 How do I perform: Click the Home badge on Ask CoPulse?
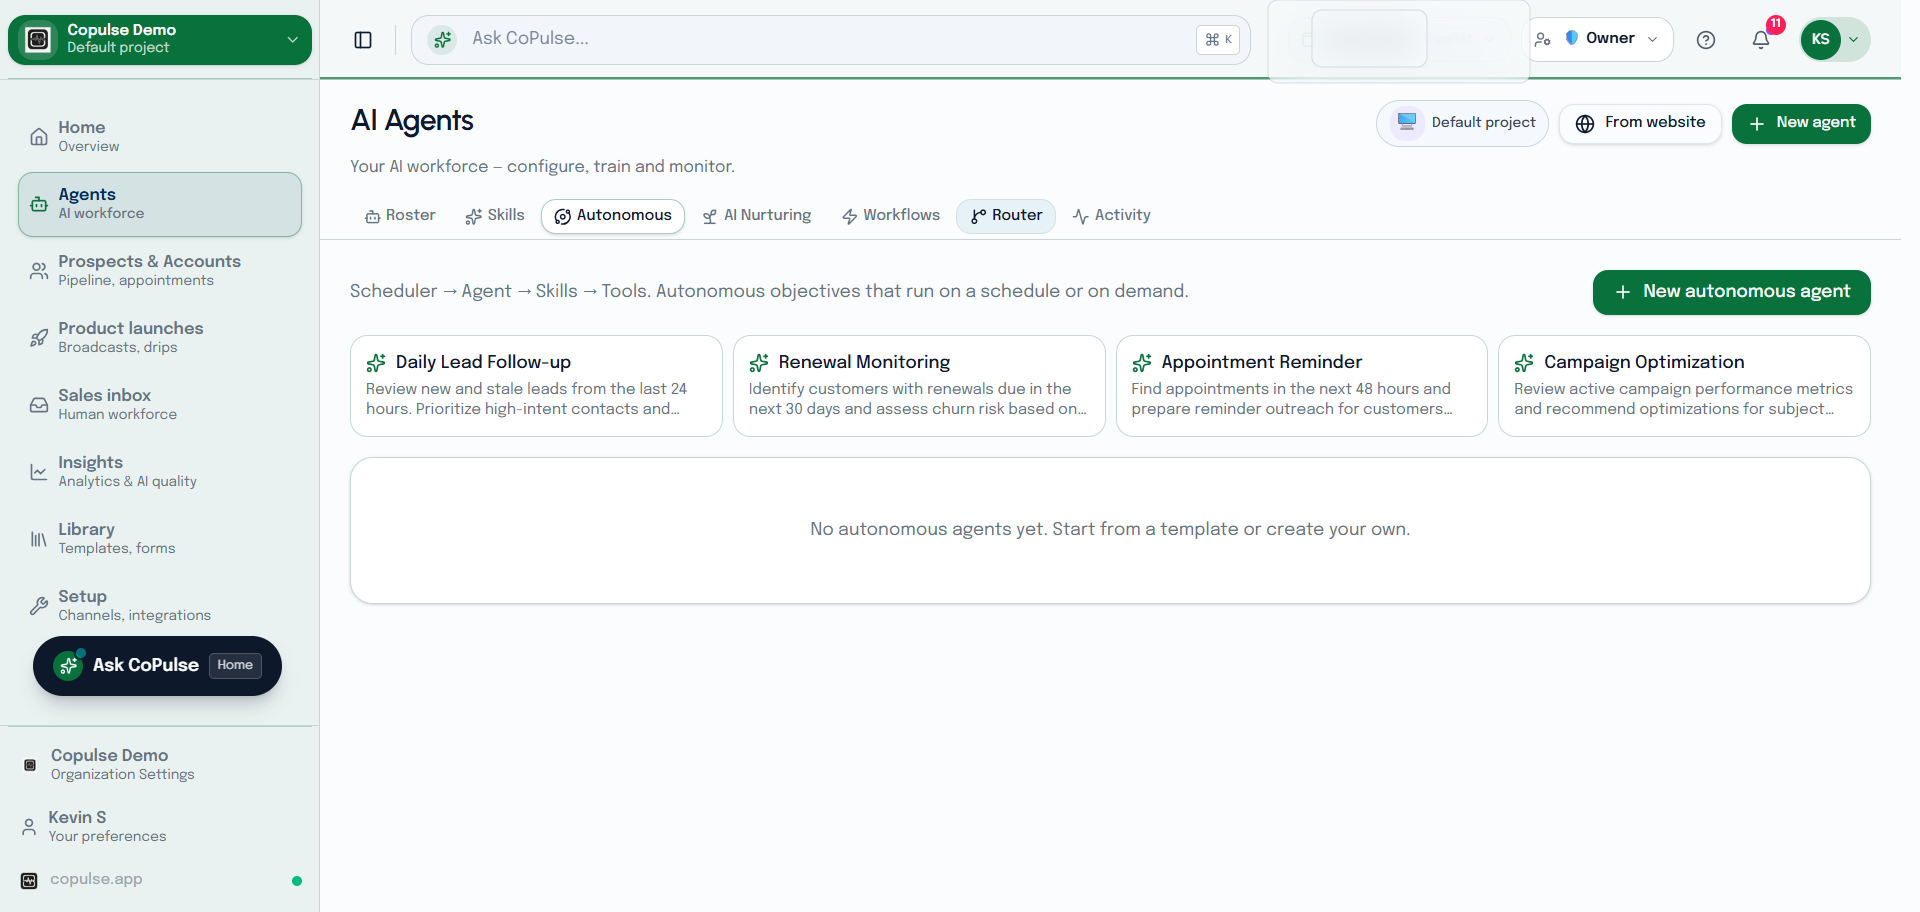point(235,666)
